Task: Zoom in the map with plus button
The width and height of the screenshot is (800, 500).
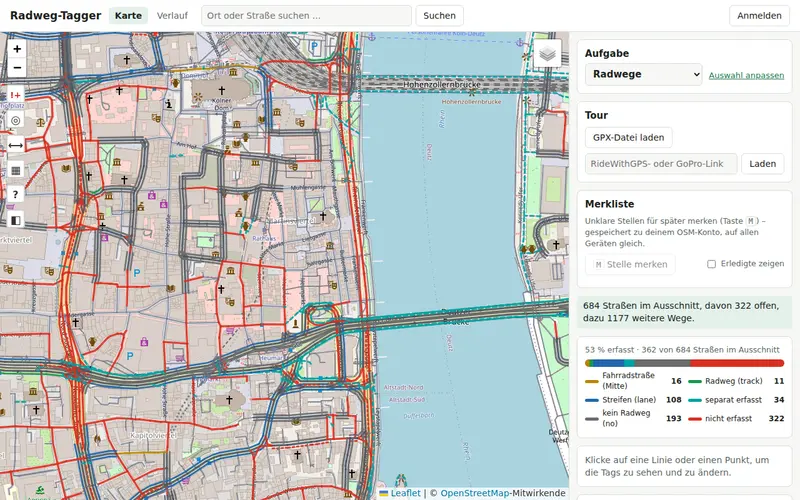Action: click(x=17, y=49)
